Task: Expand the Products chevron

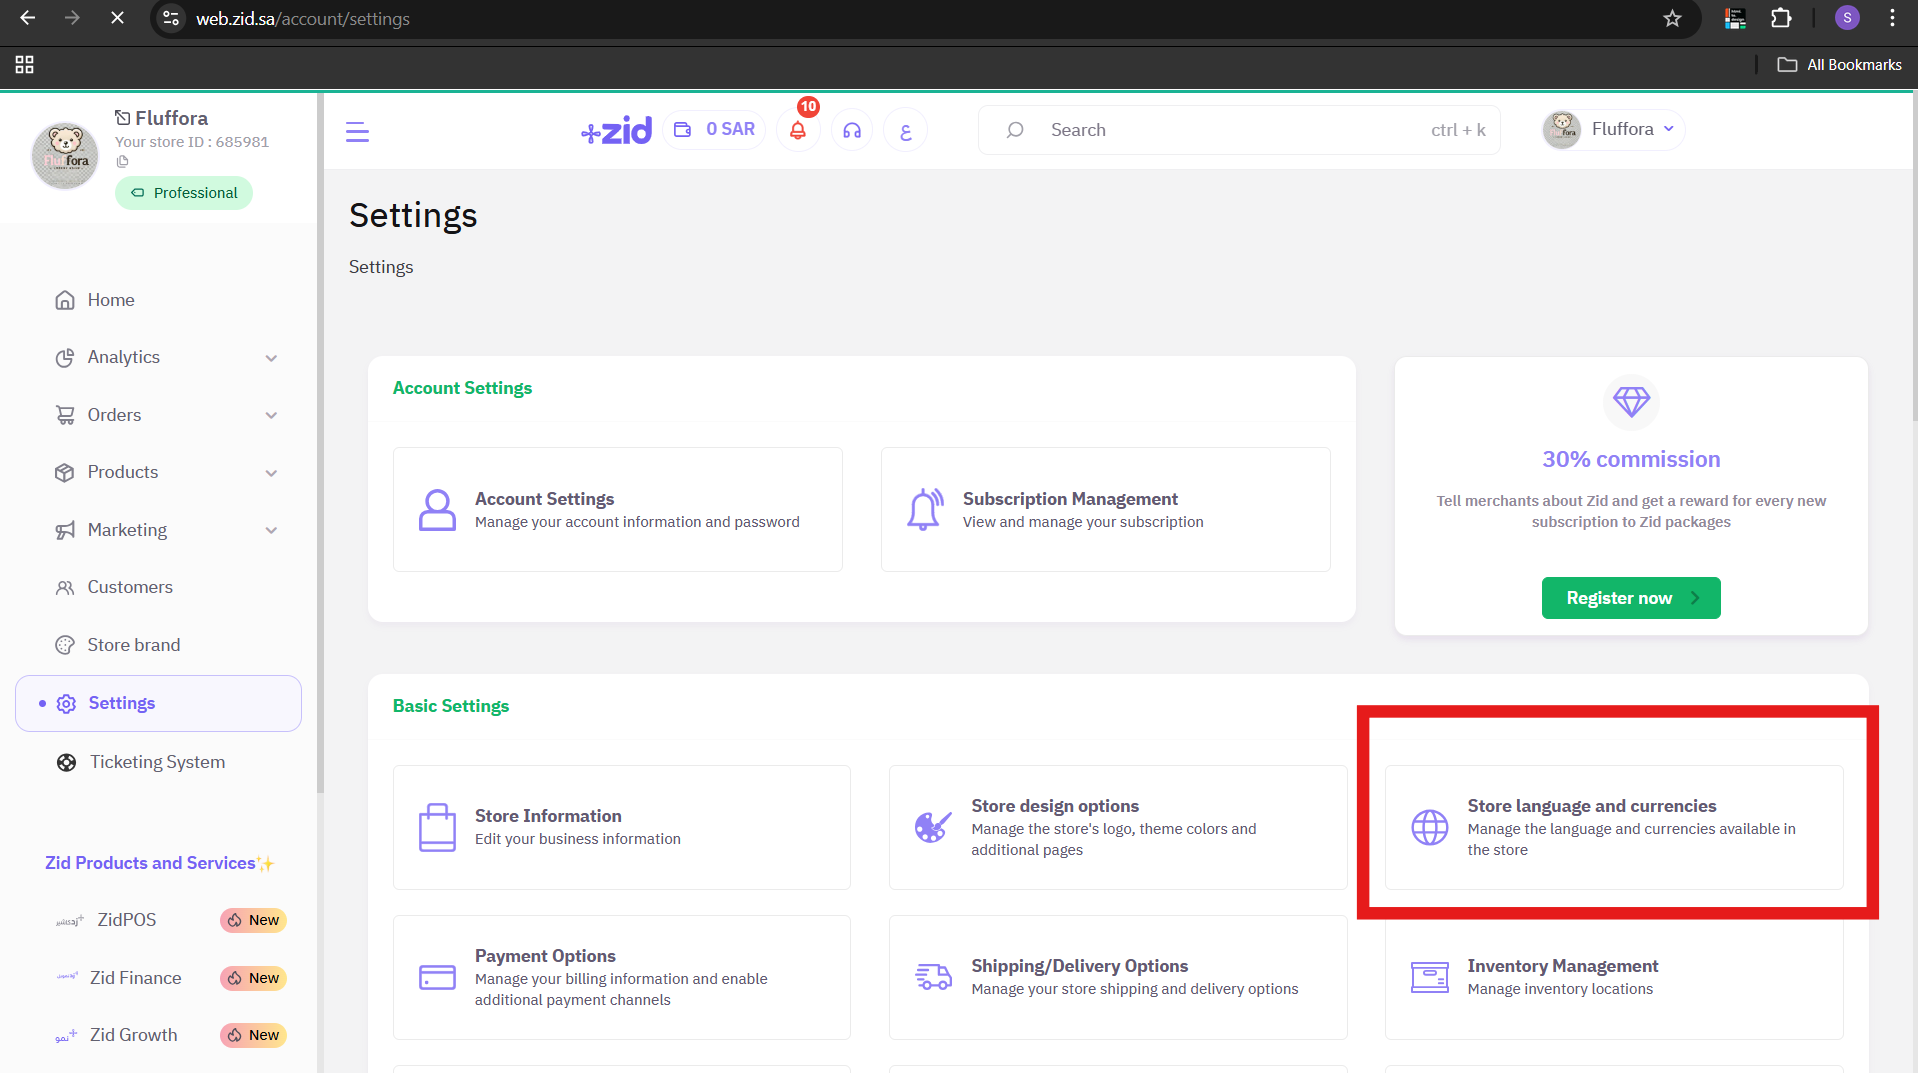Action: click(x=271, y=473)
